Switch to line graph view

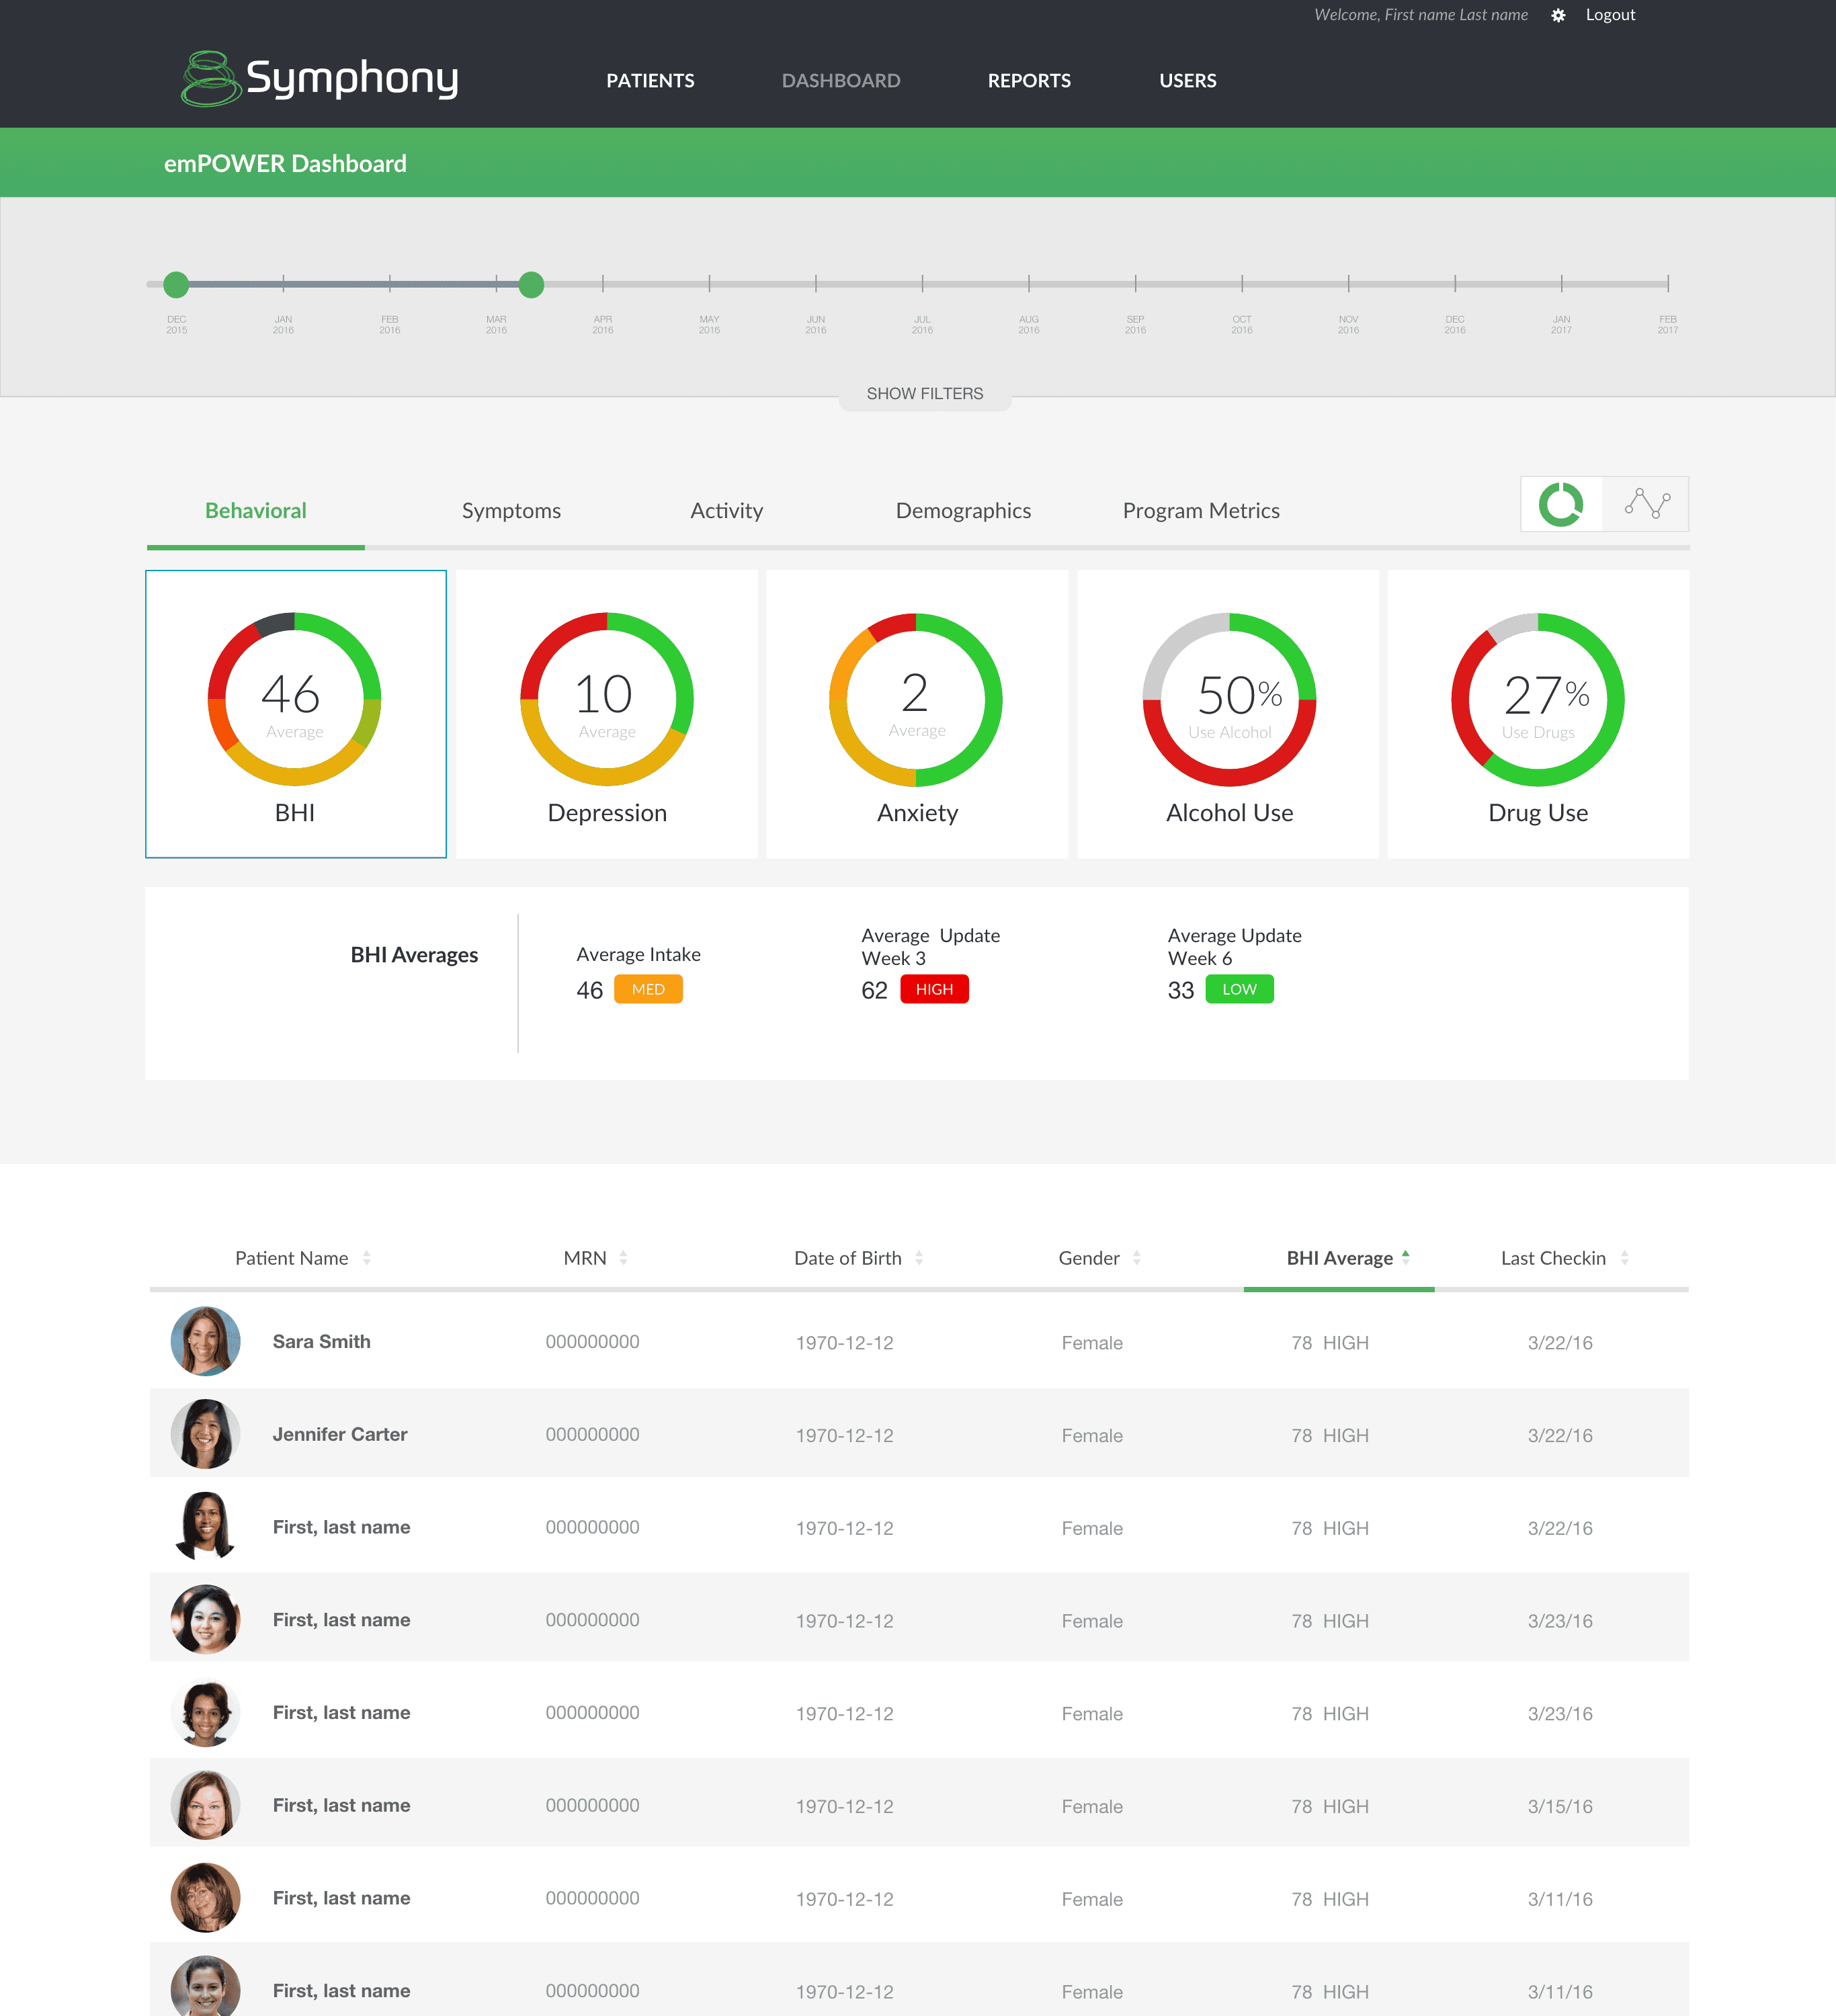coord(1646,504)
